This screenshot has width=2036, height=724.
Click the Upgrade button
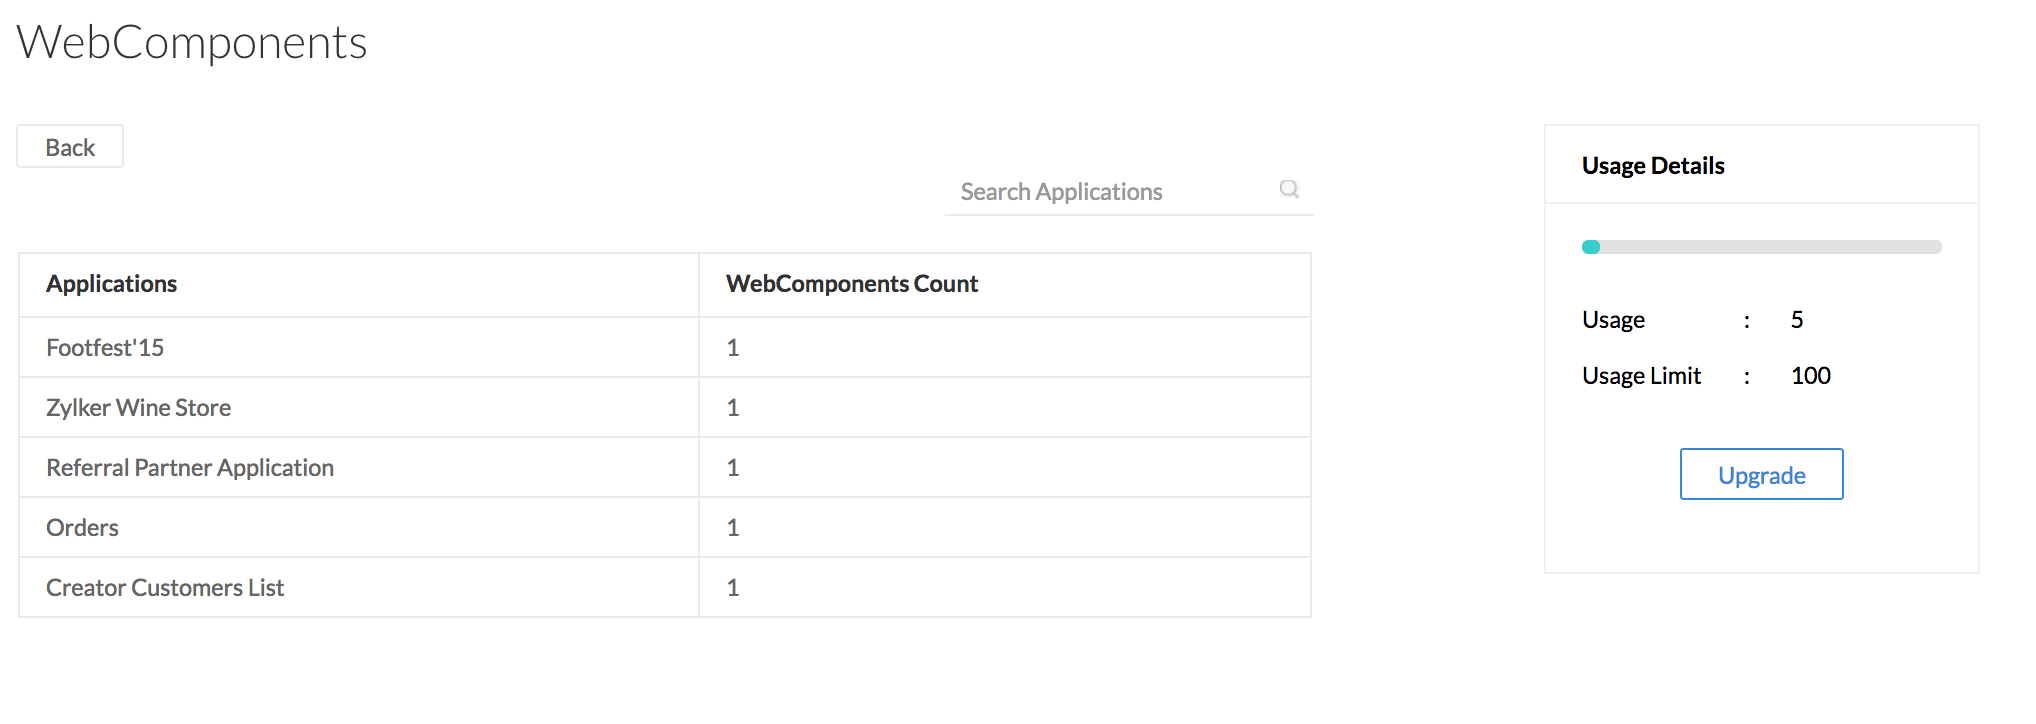(x=1761, y=475)
